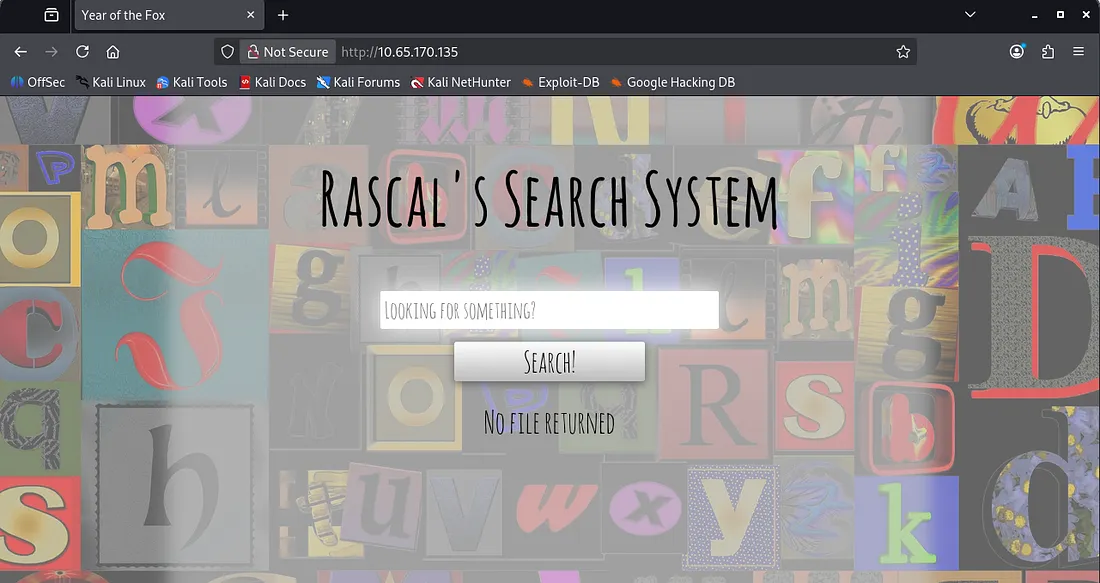Click the tracking protection shield icon
Viewport: 1100px width, 583px height.
[x=228, y=52]
